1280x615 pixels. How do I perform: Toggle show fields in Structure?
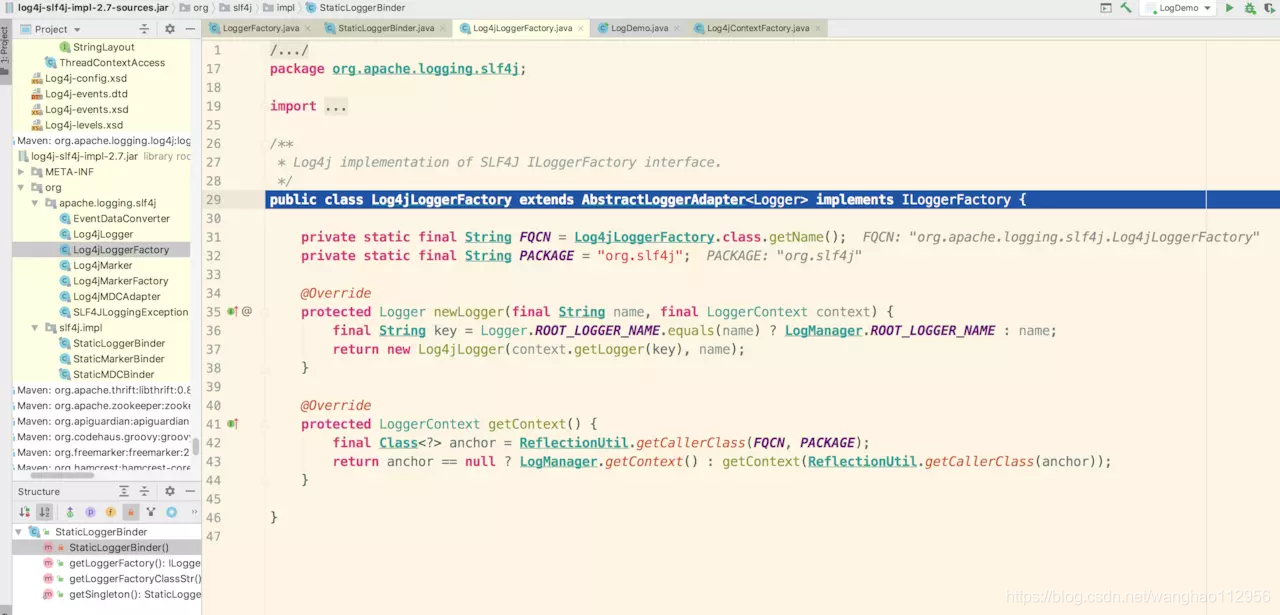110,512
